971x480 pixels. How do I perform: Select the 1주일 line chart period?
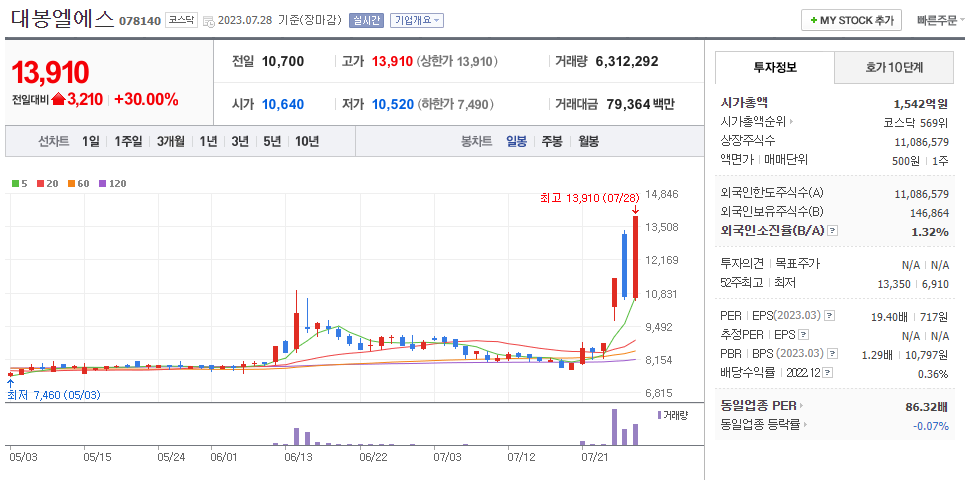pos(128,141)
